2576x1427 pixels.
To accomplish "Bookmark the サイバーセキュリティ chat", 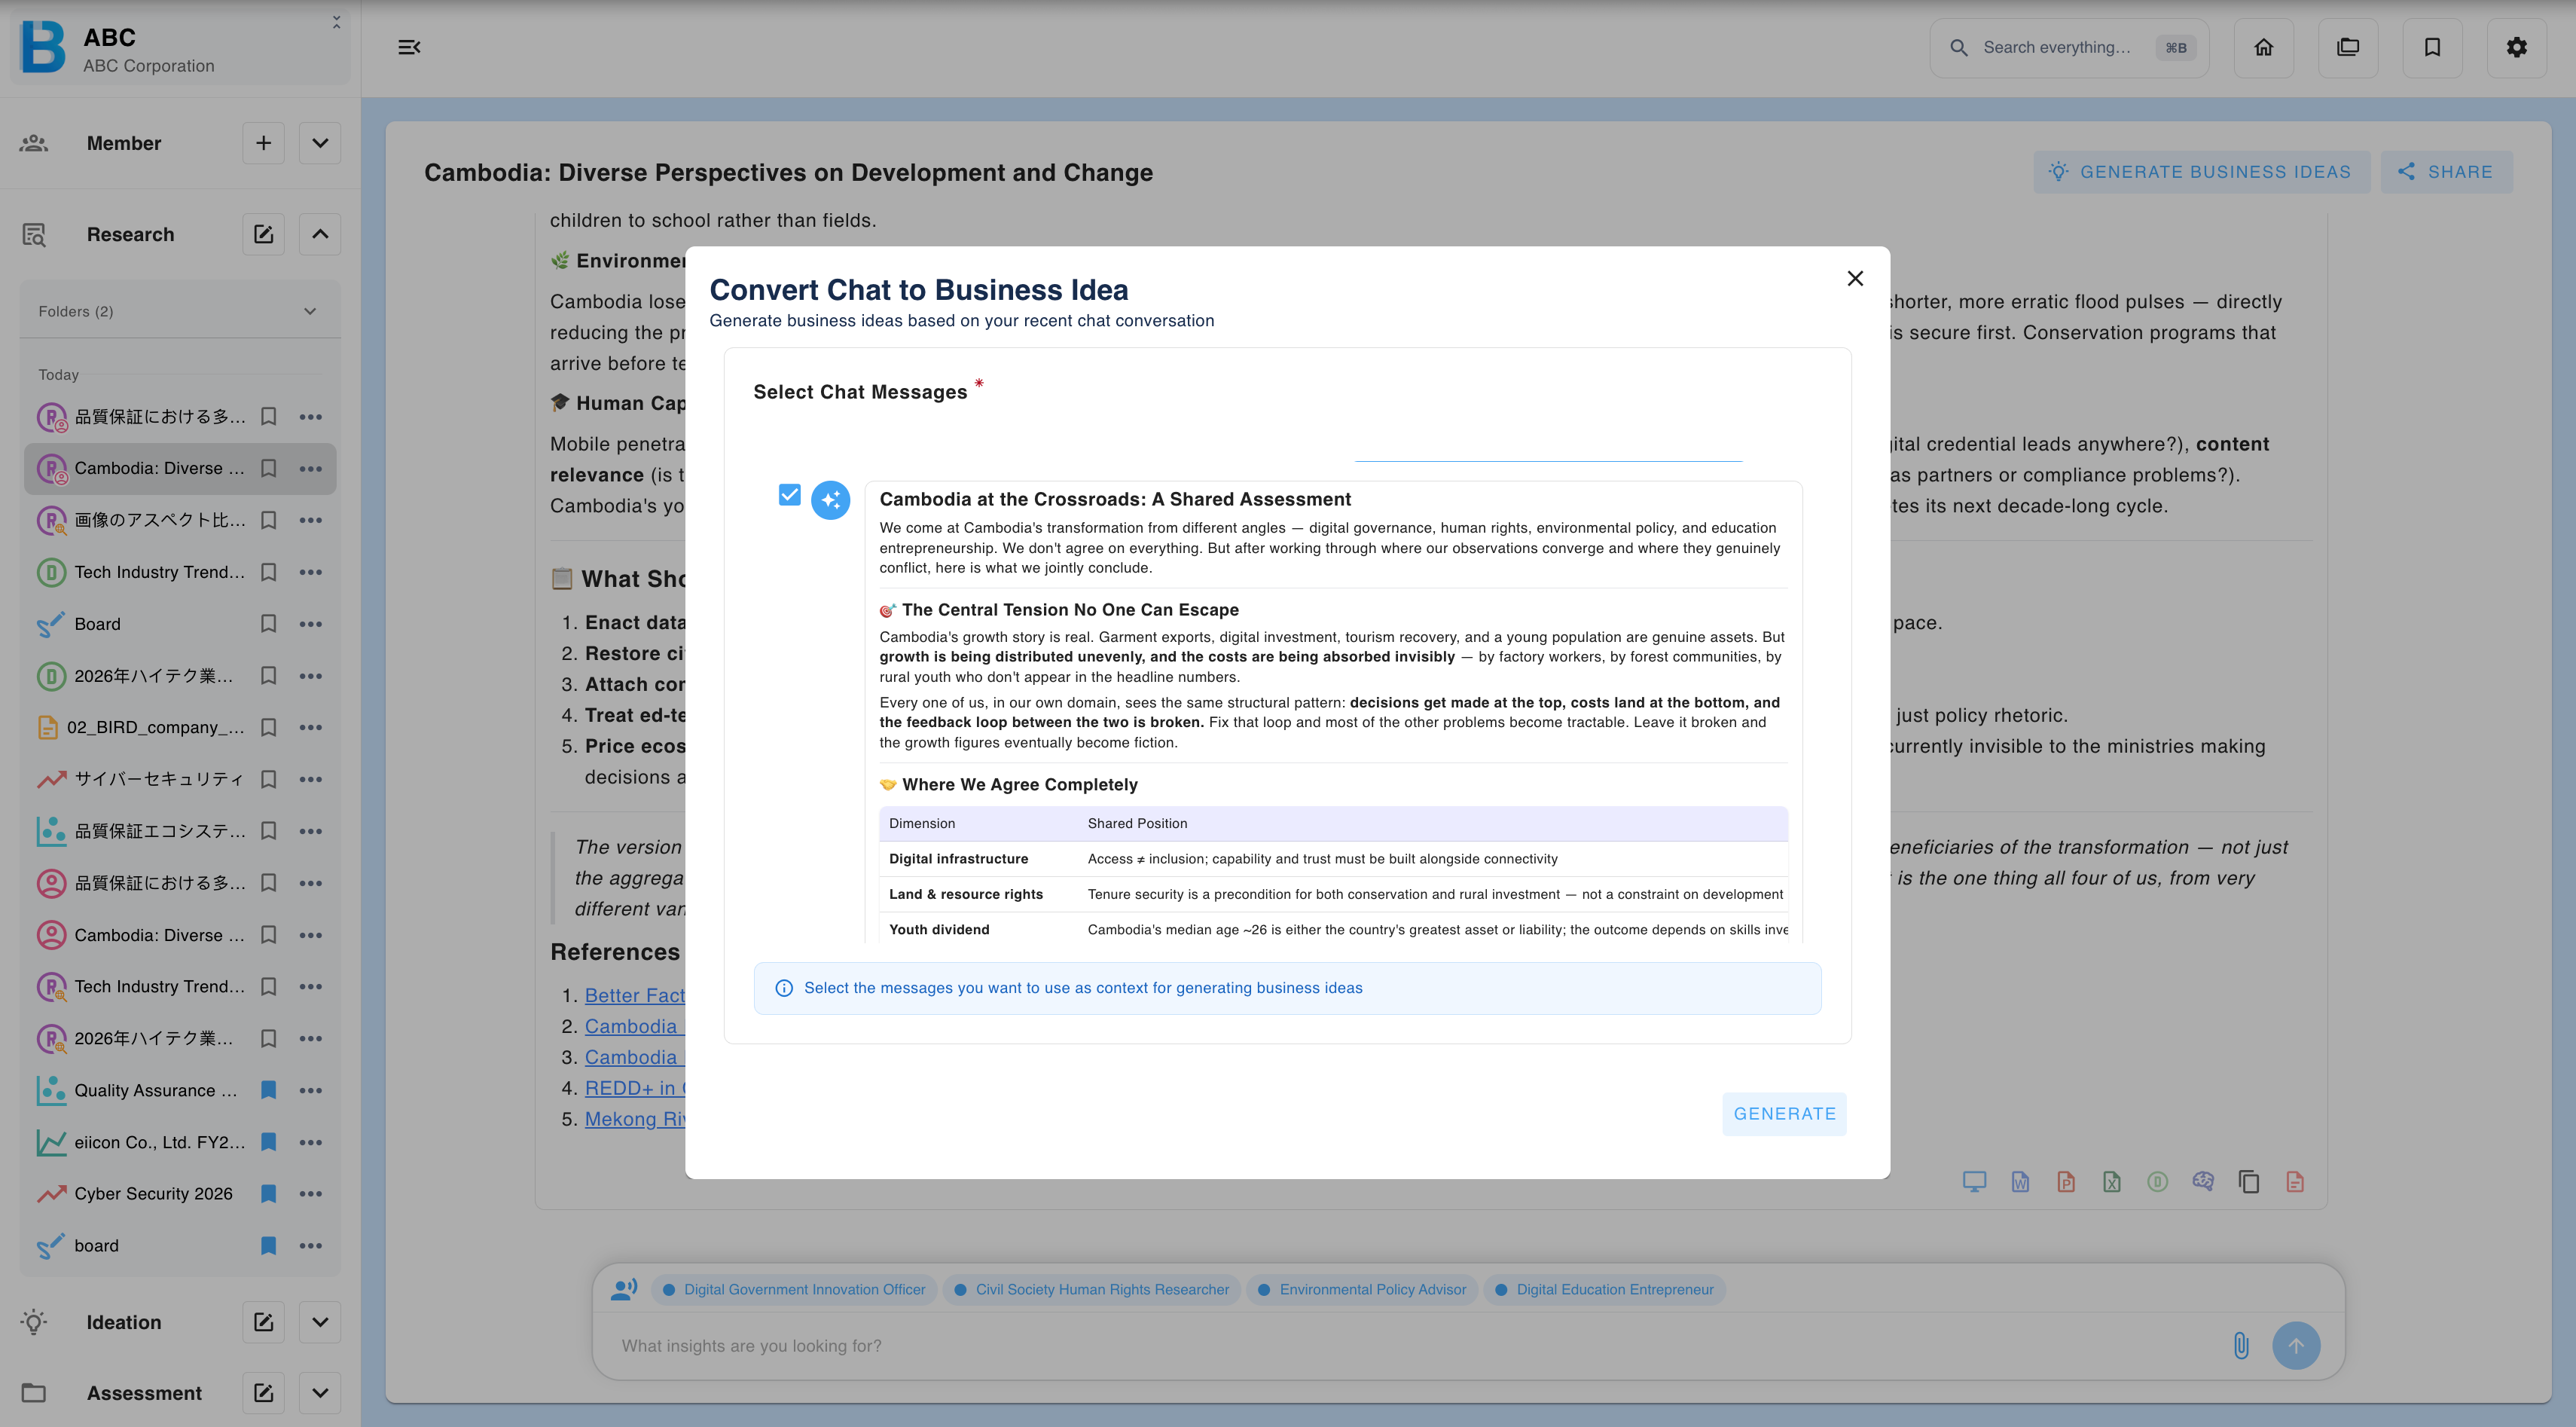I will 268,779.
